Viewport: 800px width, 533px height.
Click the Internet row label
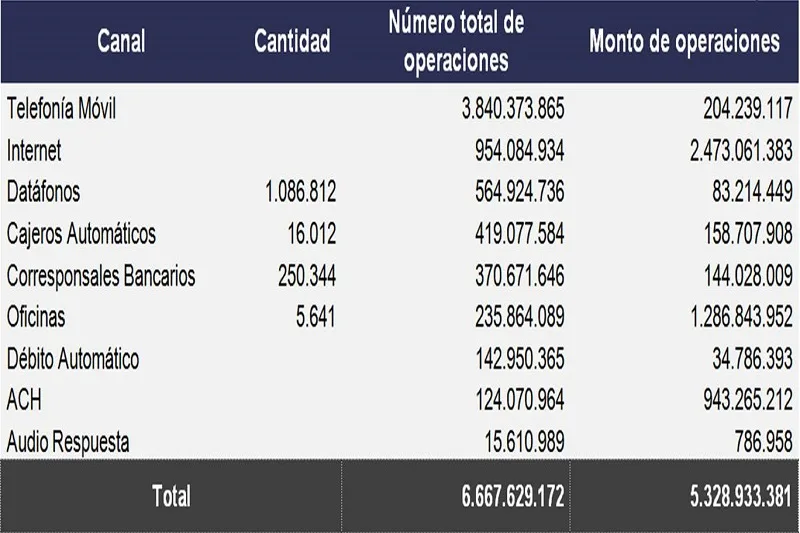(34, 151)
